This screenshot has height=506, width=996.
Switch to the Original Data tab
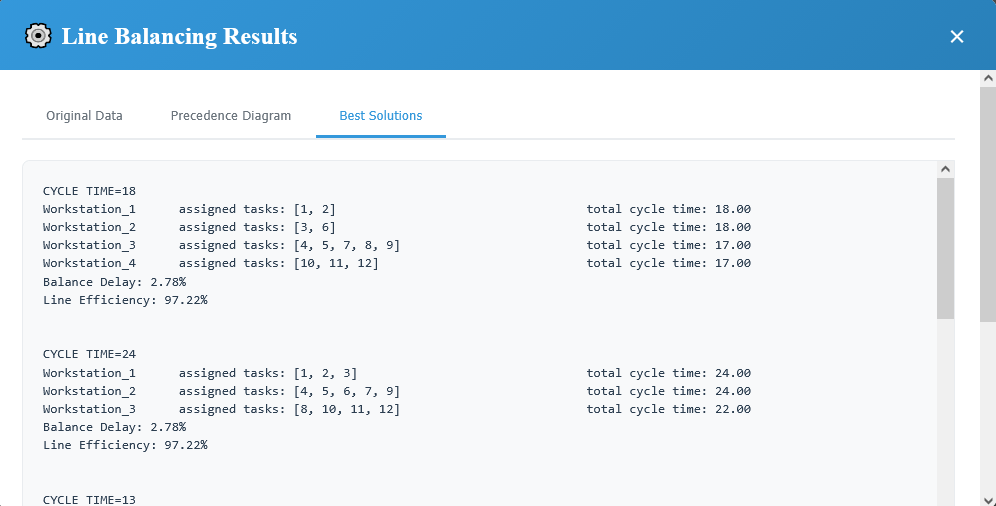coord(84,116)
